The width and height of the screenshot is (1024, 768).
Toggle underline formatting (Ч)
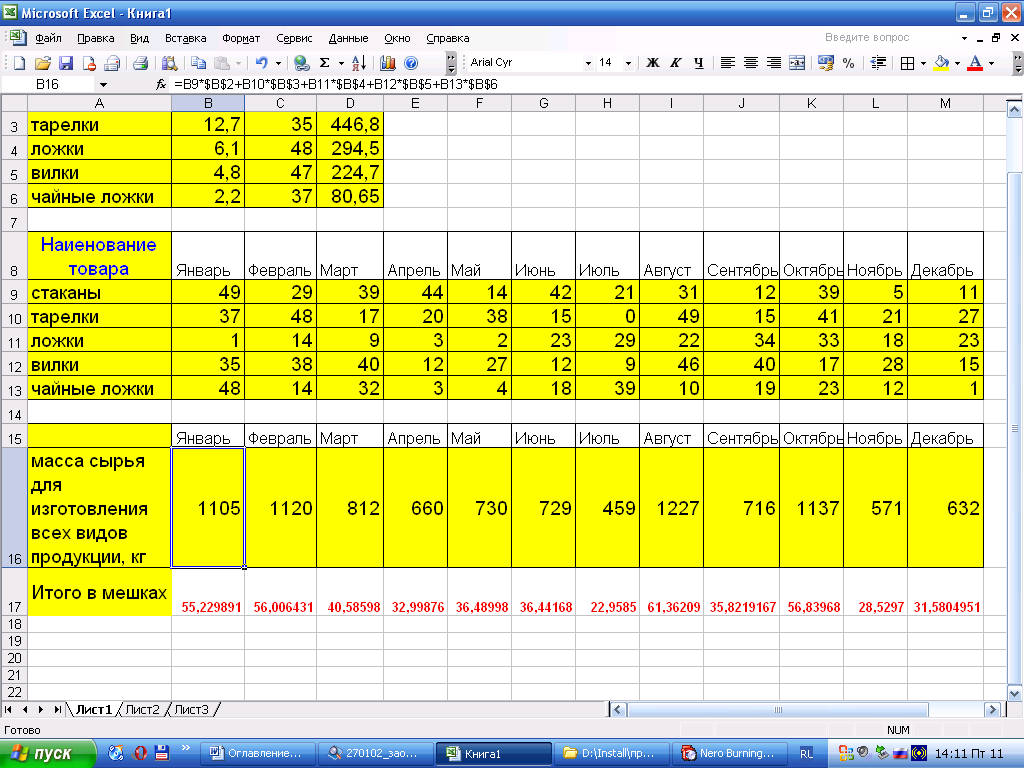(698, 63)
